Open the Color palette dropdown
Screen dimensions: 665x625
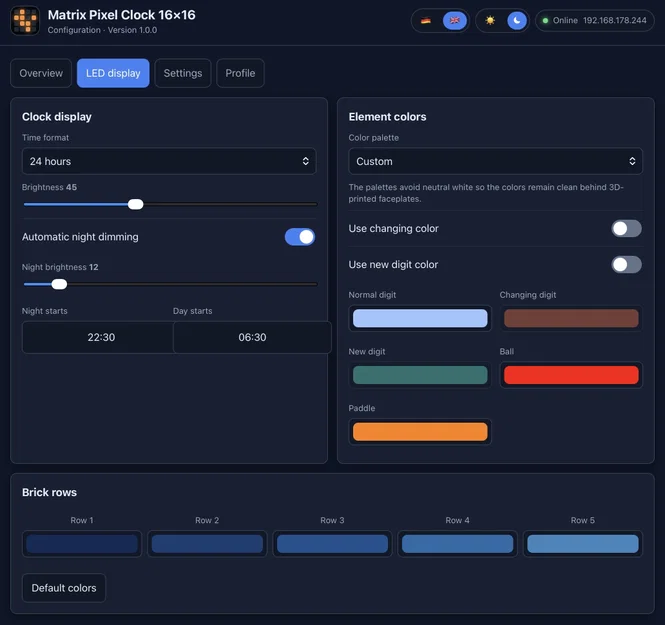pos(495,161)
